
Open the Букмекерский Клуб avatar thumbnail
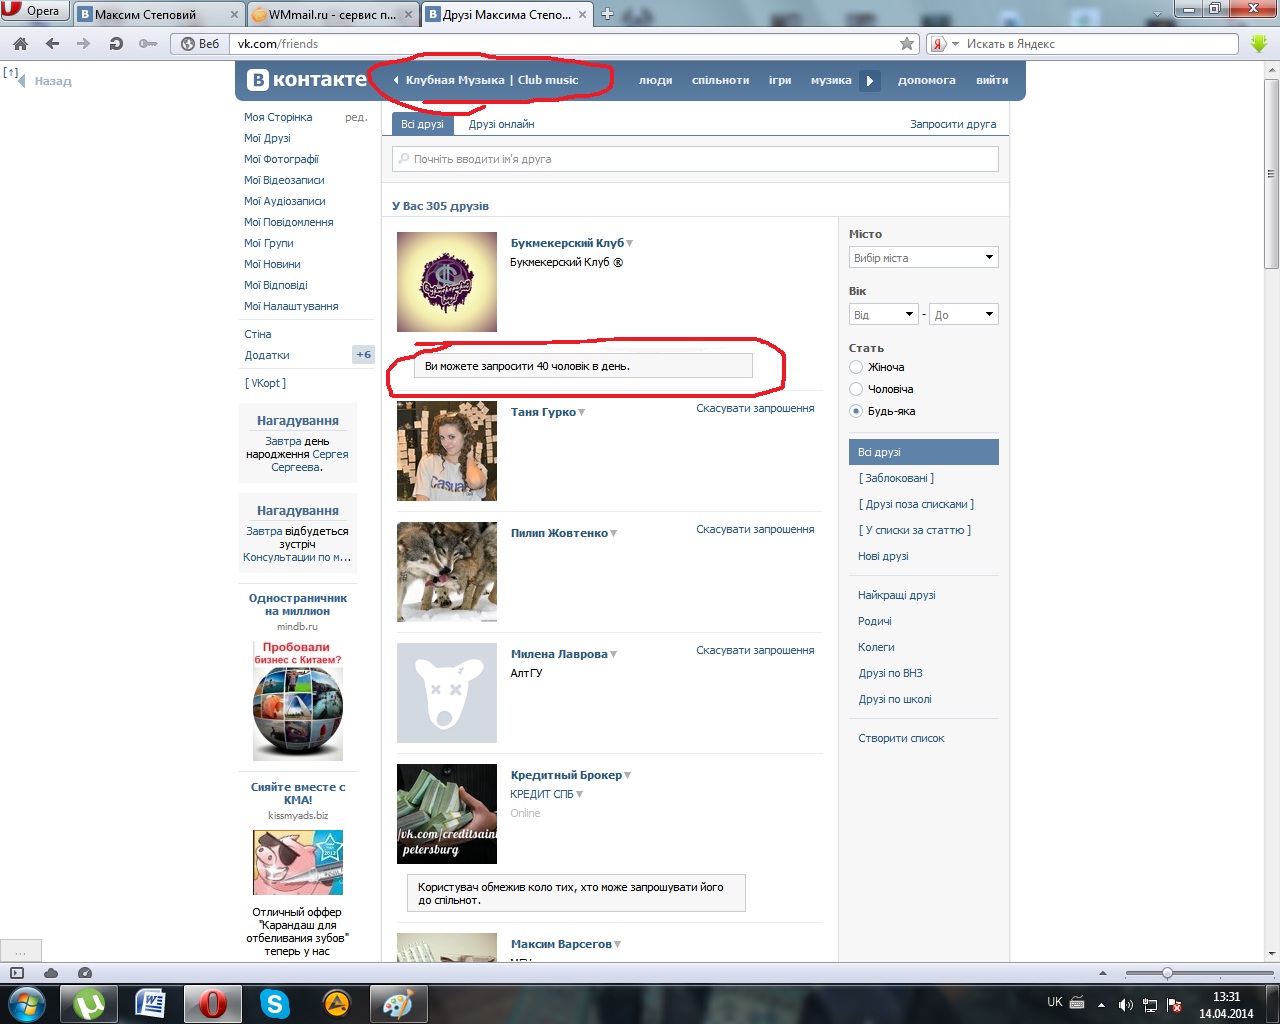point(447,282)
